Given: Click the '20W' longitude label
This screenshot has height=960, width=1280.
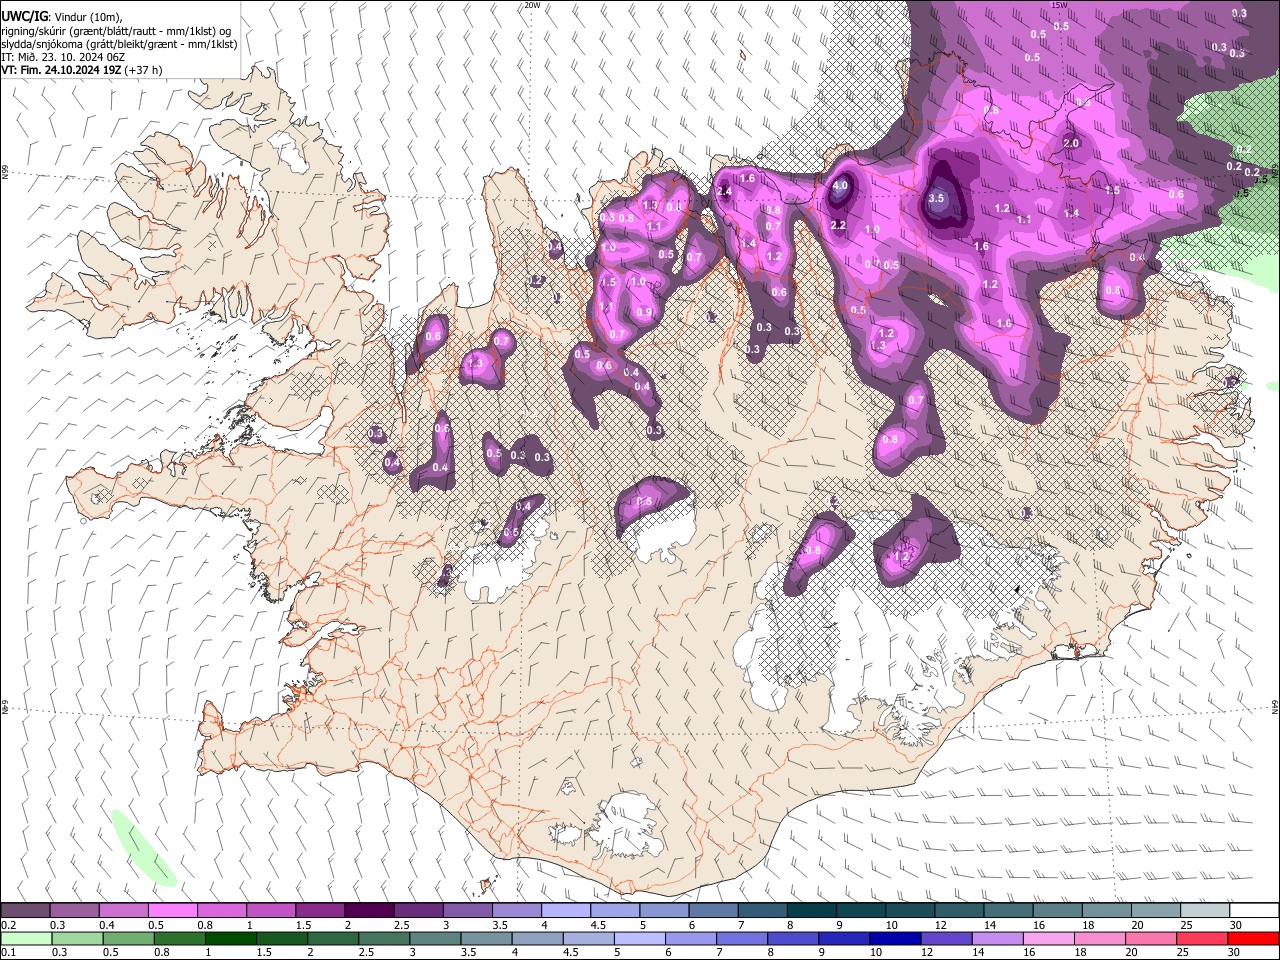Looking at the screenshot, I should tap(532, 5).
